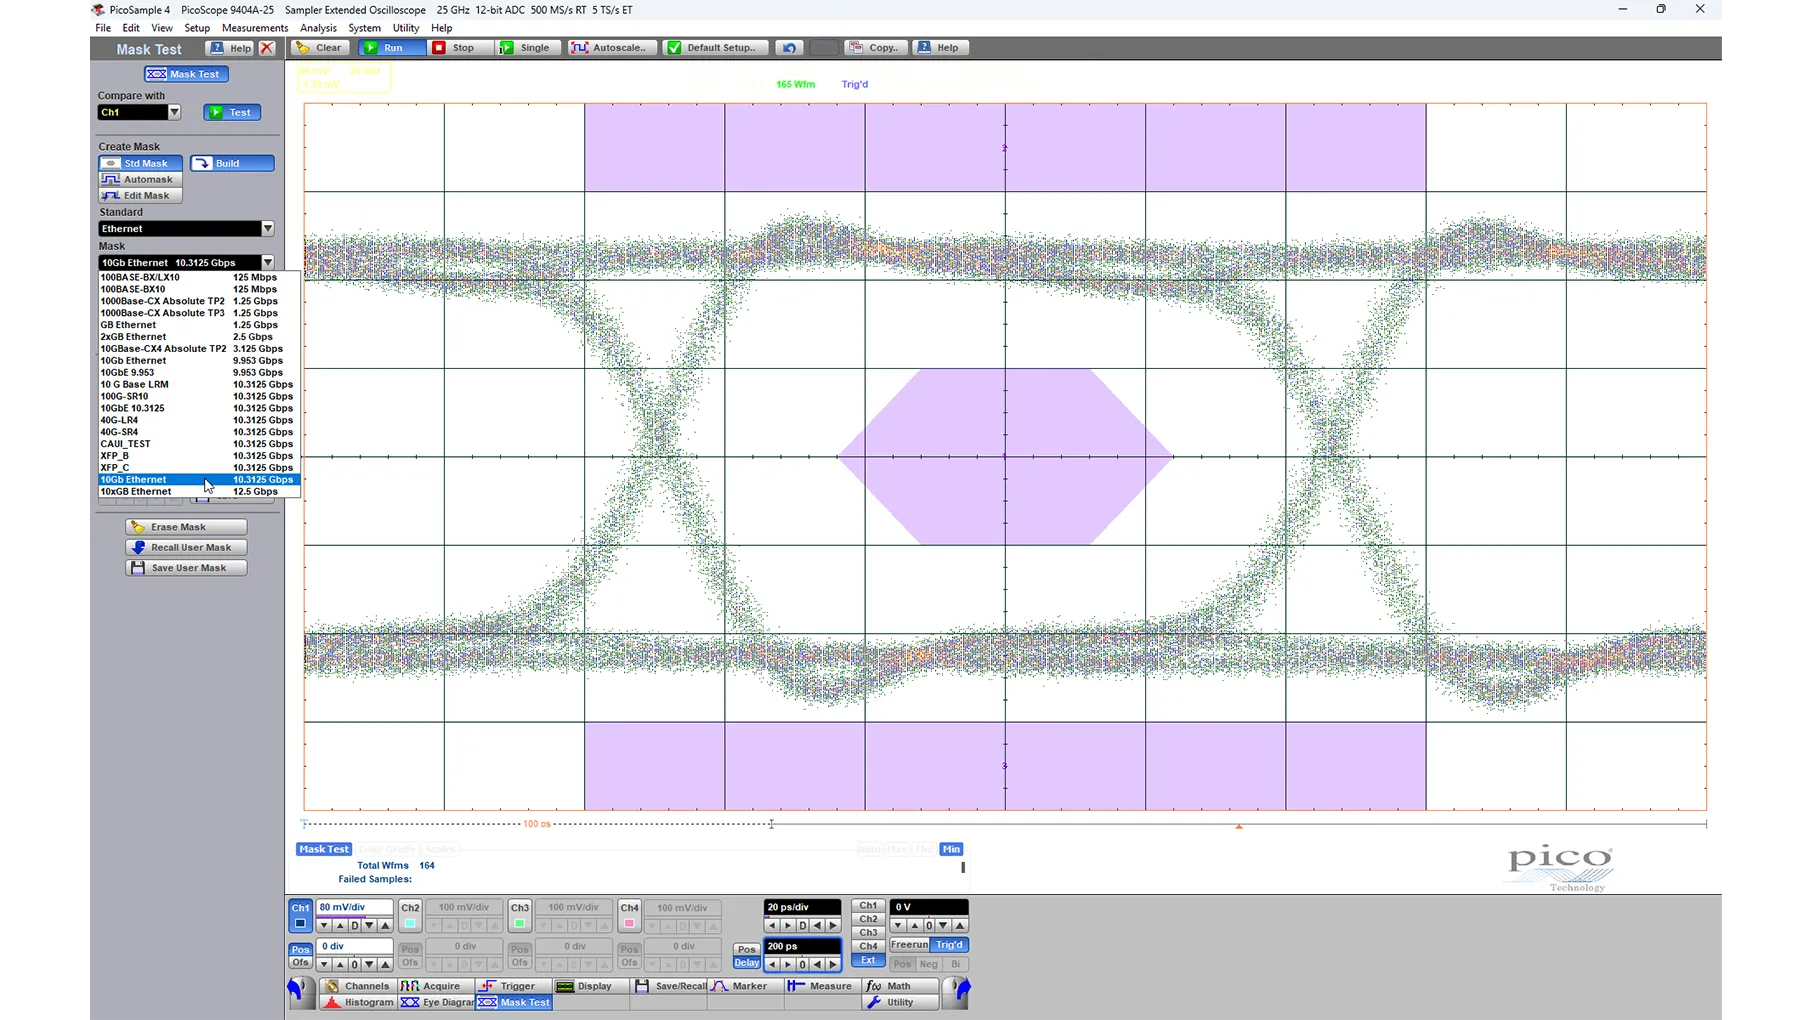Select Trig'd trigger mode

tap(949, 945)
